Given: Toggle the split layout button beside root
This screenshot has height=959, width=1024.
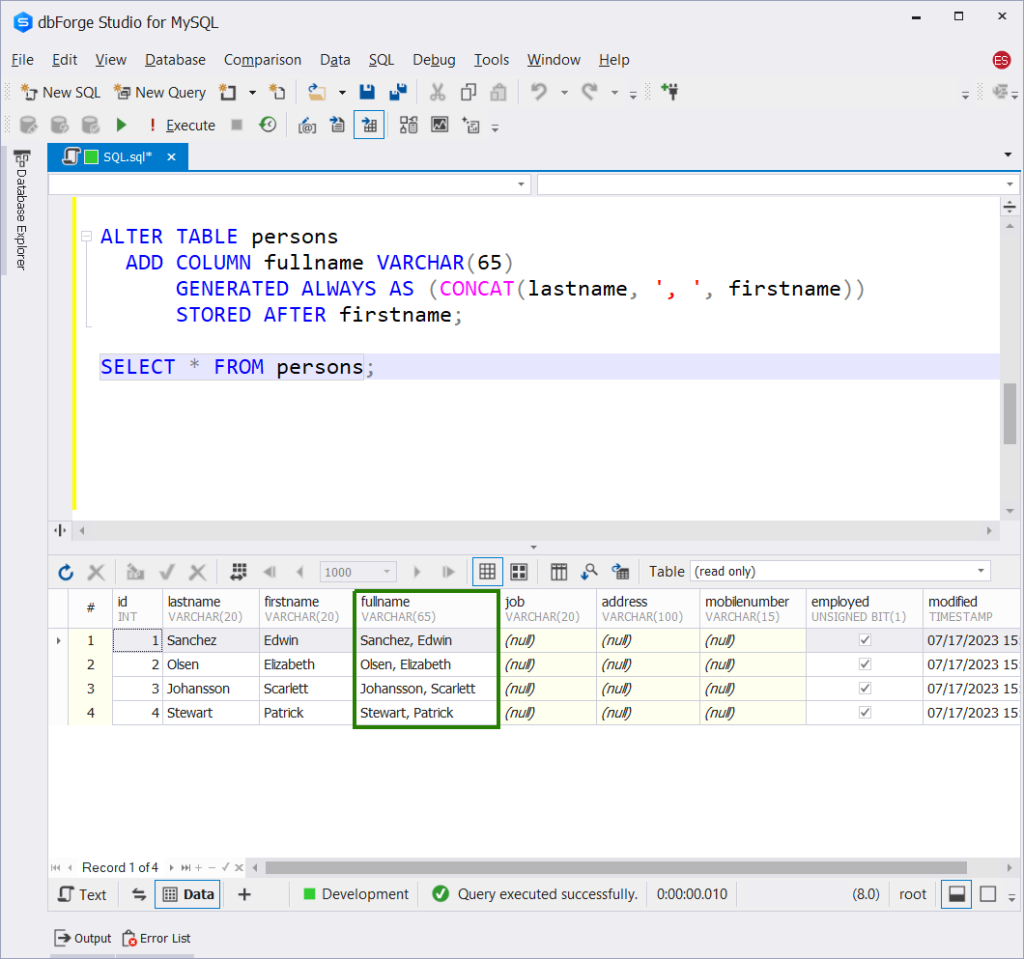Looking at the screenshot, I should [957, 894].
